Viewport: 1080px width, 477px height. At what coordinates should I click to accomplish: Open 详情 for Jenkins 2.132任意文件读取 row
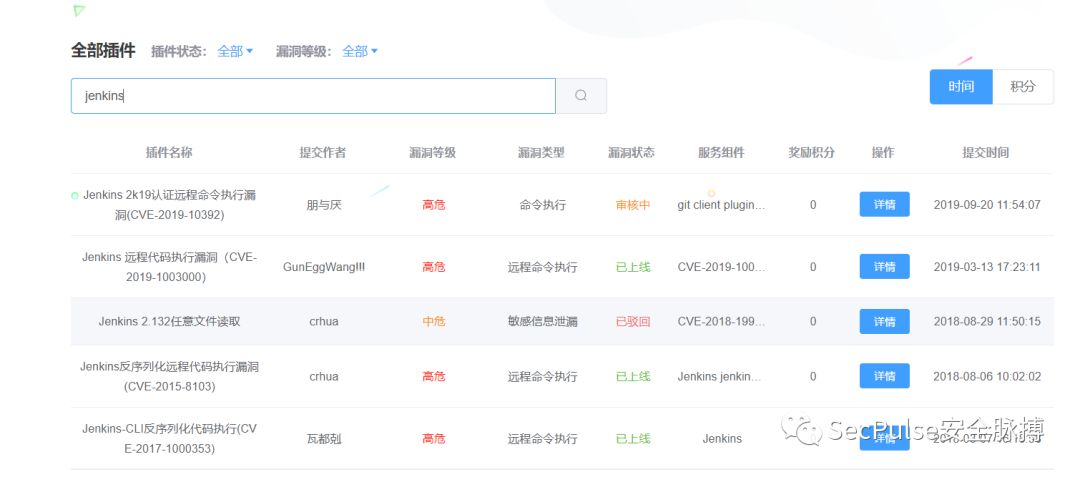pos(884,321)
